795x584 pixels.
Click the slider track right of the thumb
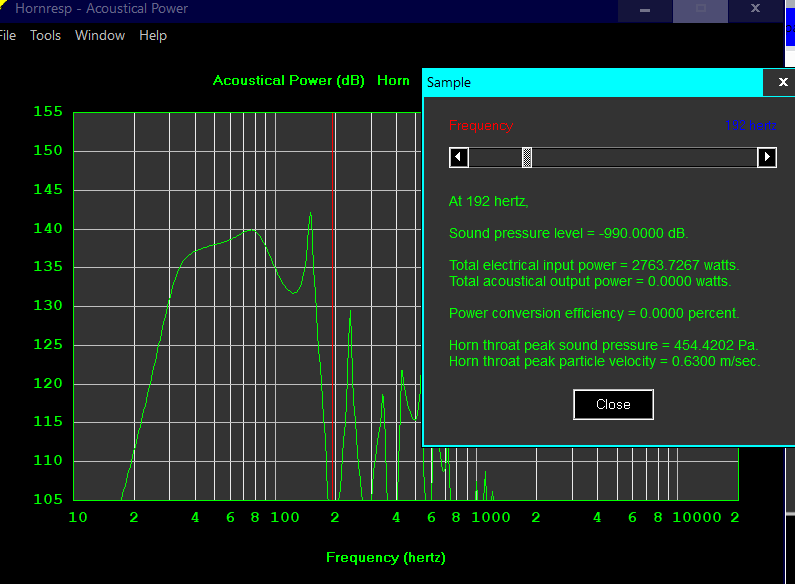tap(644, 157)
